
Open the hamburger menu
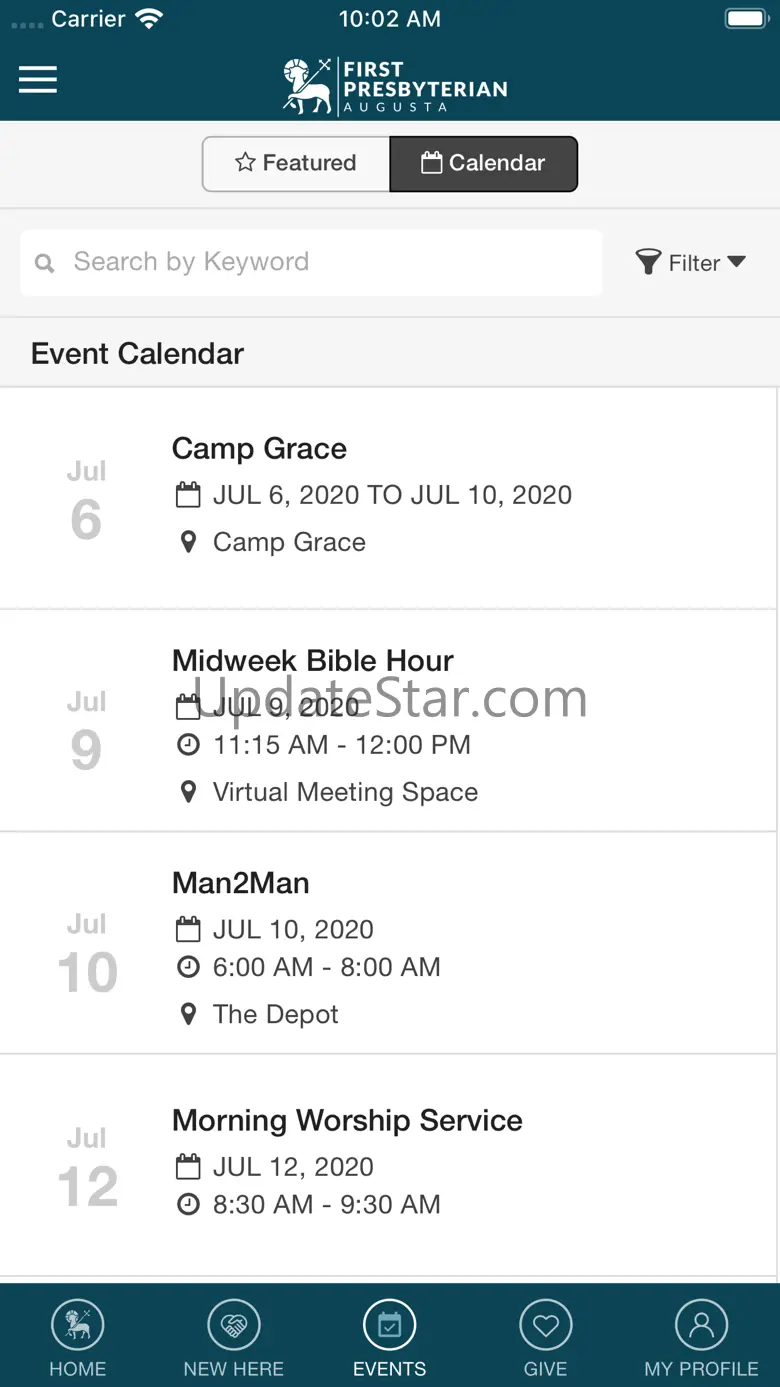(38, 80)
